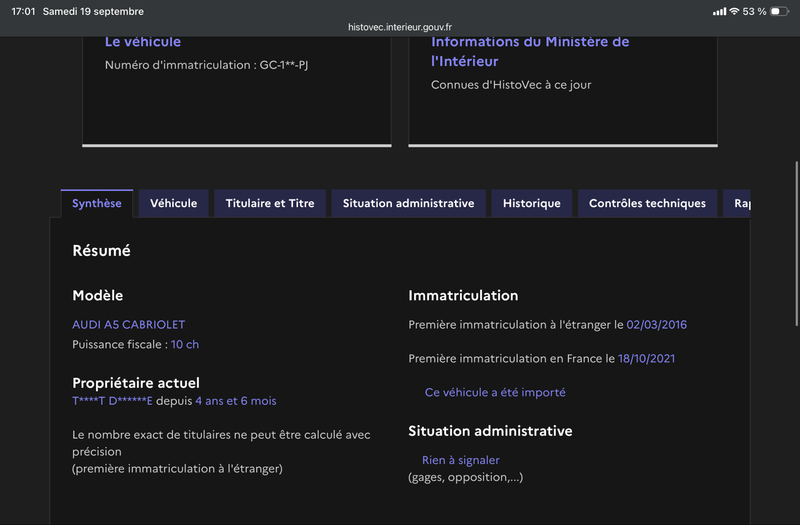Switch to Contrôles techniques tab
This screenshot has width=800, height=525.
[x=647, y=204]
